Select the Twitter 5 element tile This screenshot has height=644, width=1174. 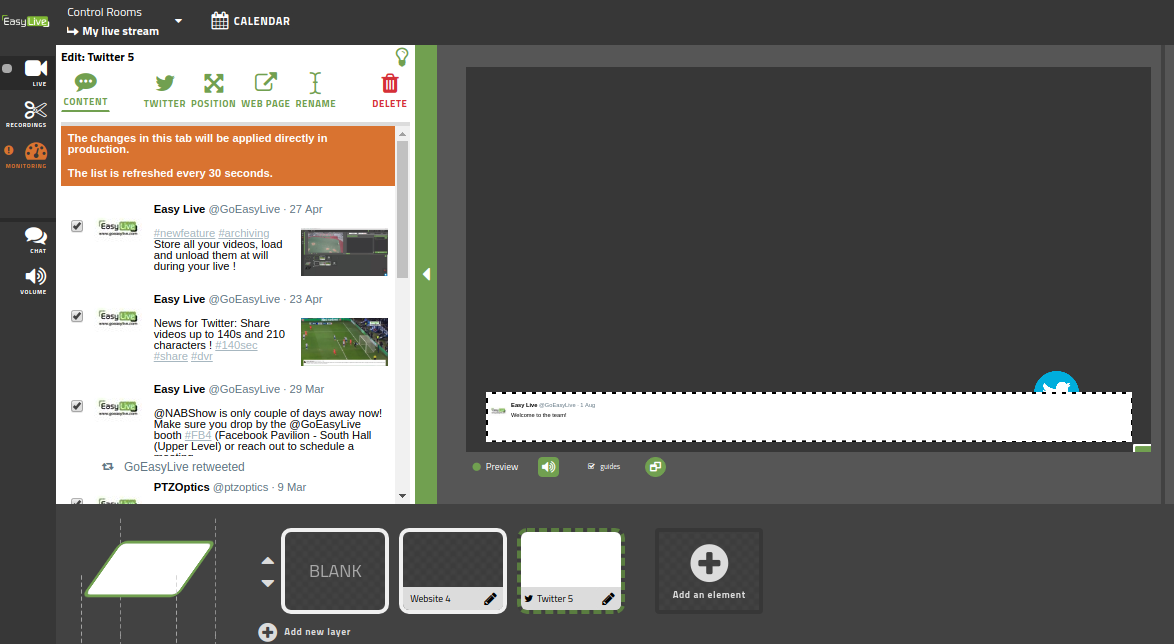pos(571,571)
